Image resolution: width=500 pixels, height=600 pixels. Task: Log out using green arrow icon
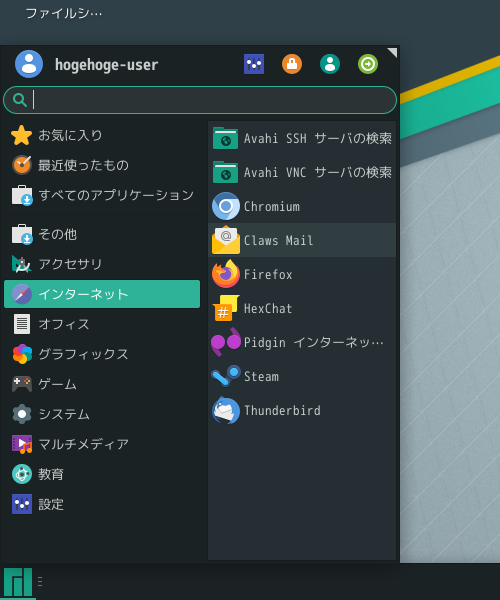pos(368,64)
